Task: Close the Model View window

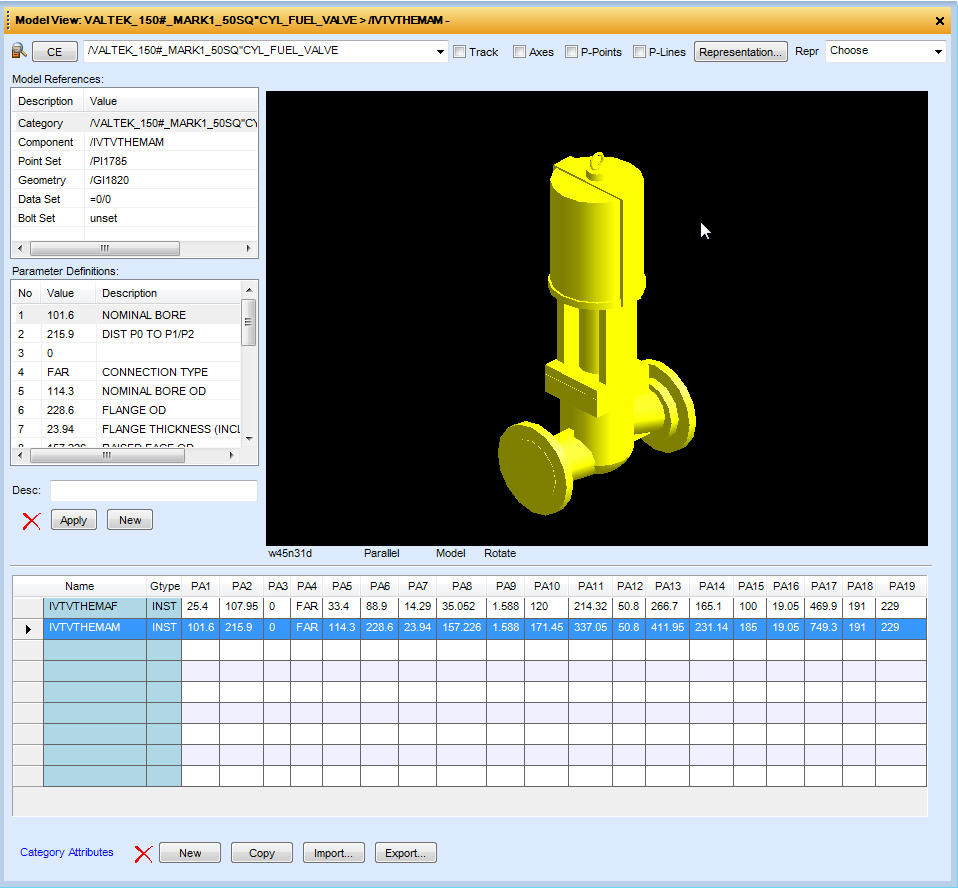Action: [x=939, y=20]
